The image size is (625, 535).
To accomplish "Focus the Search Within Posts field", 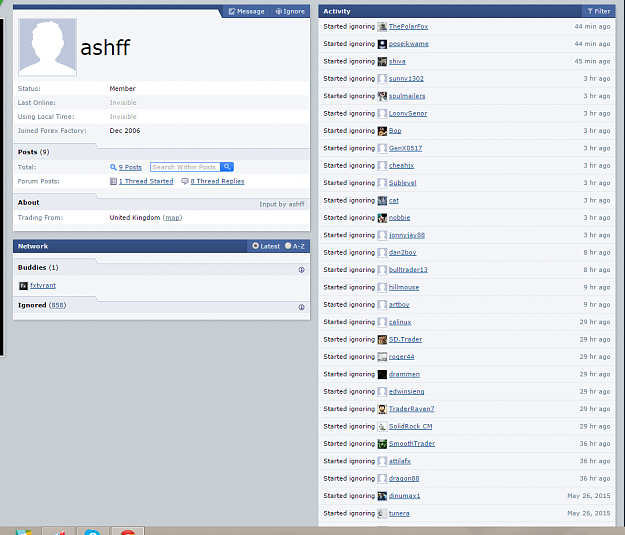I will pyautogui.click(x=185, y=167).
